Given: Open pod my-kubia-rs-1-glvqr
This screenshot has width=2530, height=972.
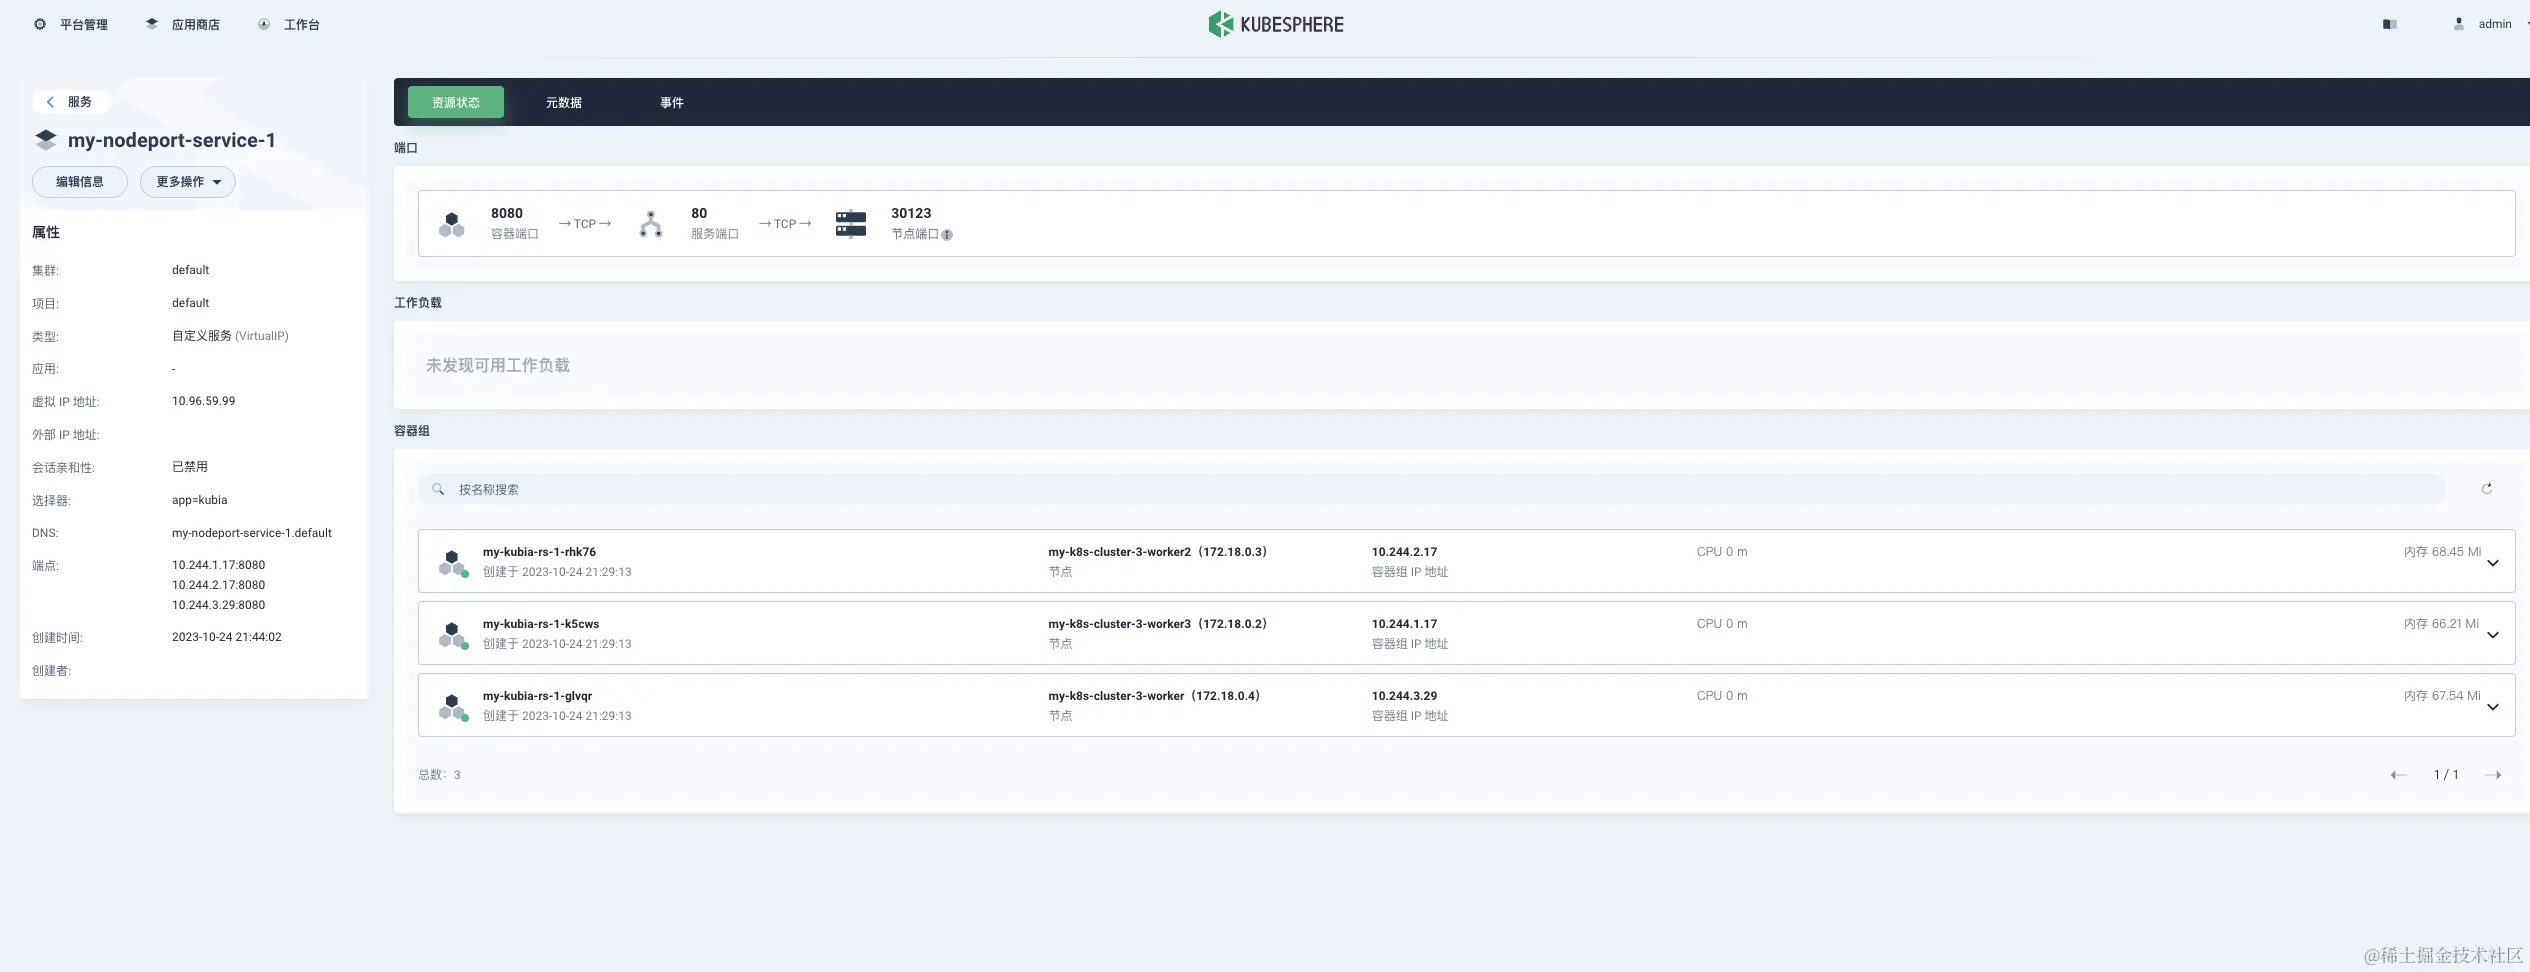Looking at the screenshot, I should click(537, 696).
